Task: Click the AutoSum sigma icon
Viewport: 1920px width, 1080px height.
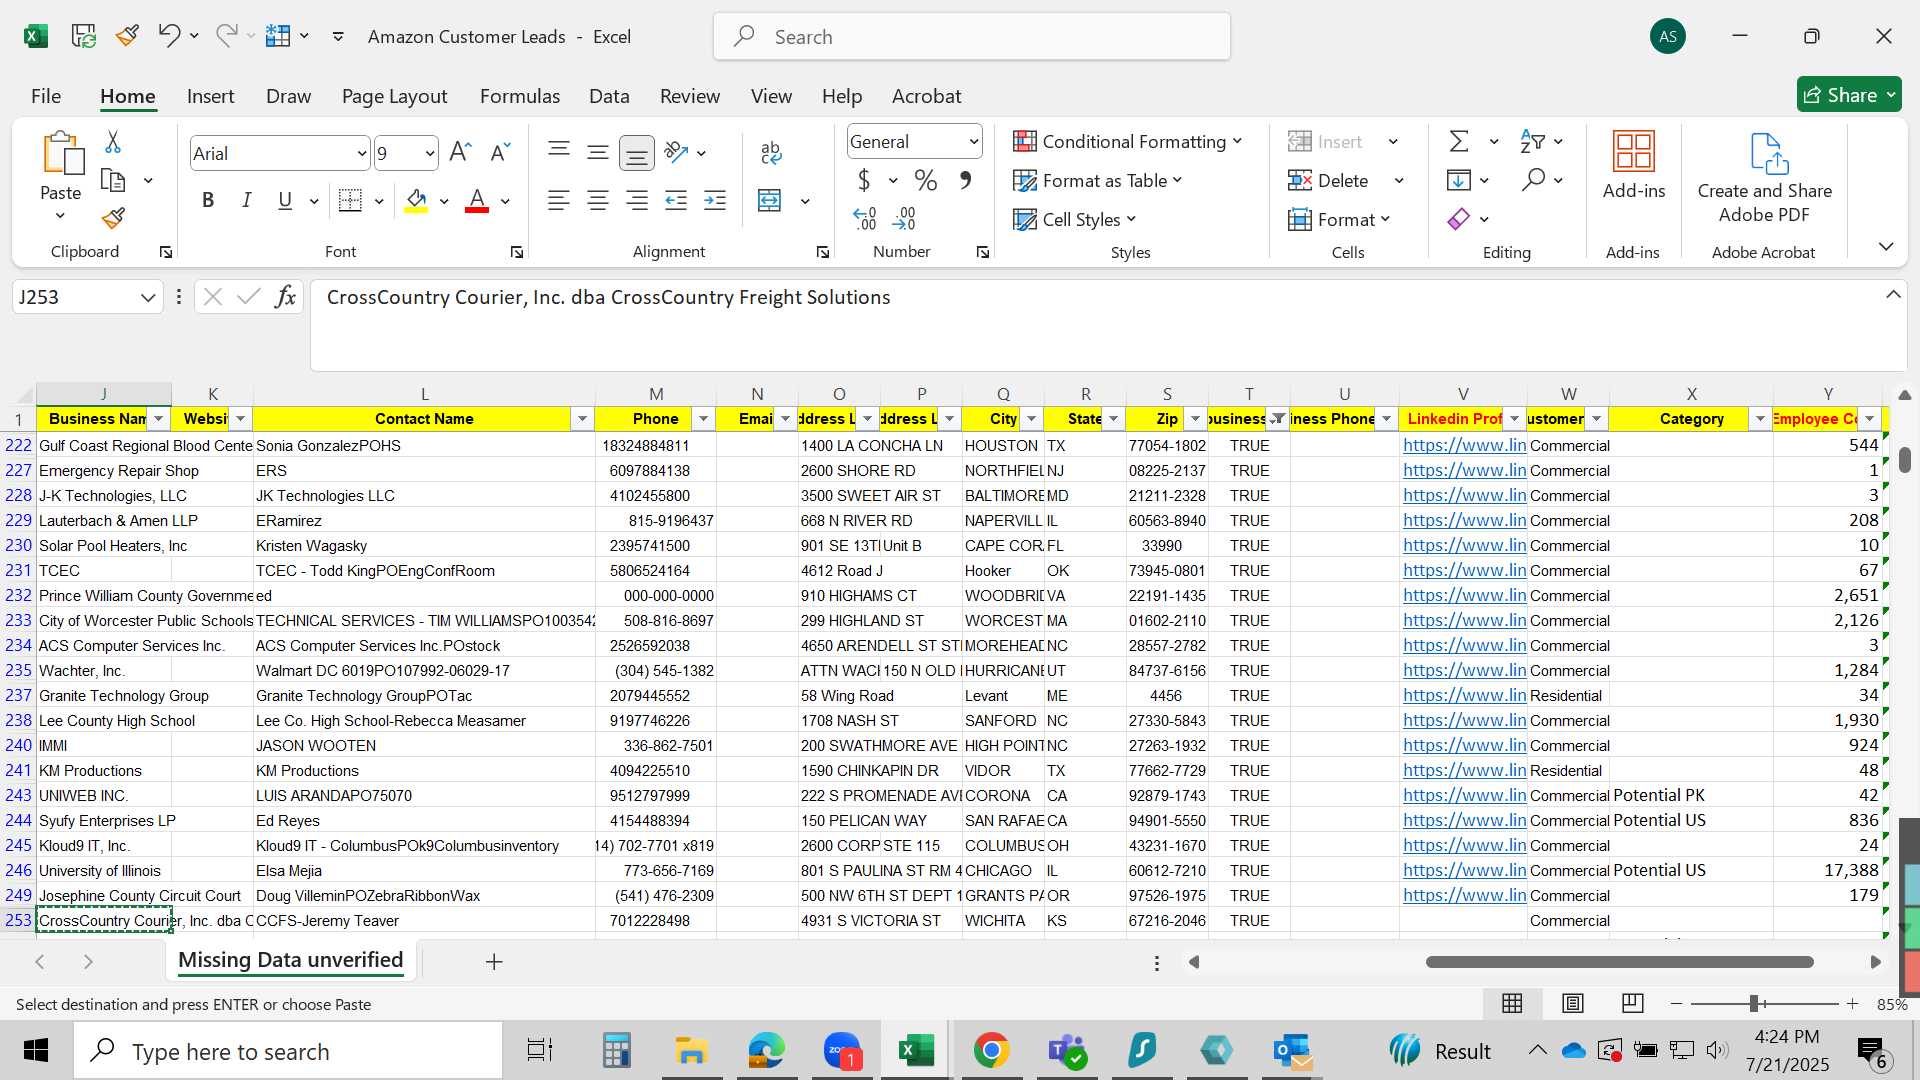Action: (x=1459, y=141)
